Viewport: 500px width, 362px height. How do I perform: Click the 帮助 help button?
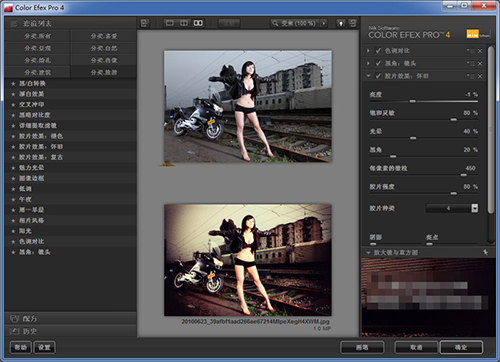pyautogui.click(x=21, y=347)
